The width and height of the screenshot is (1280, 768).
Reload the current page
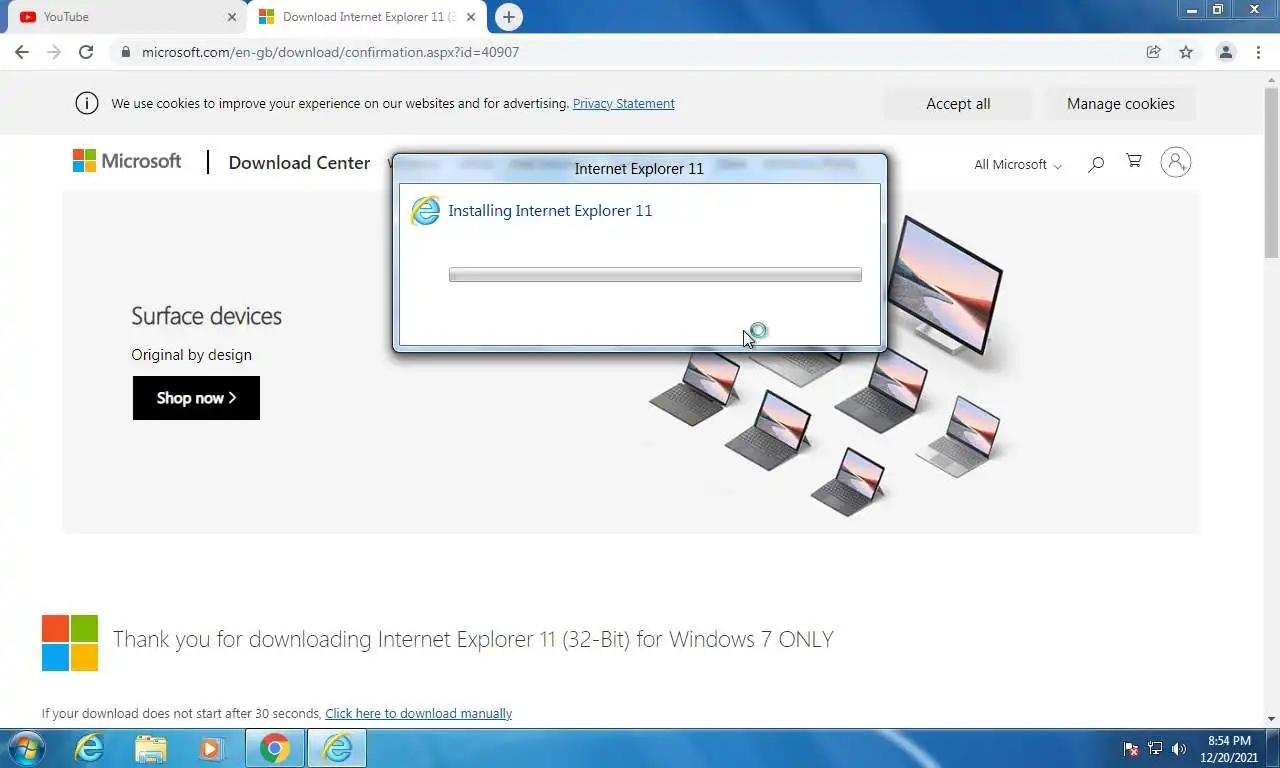86,52
